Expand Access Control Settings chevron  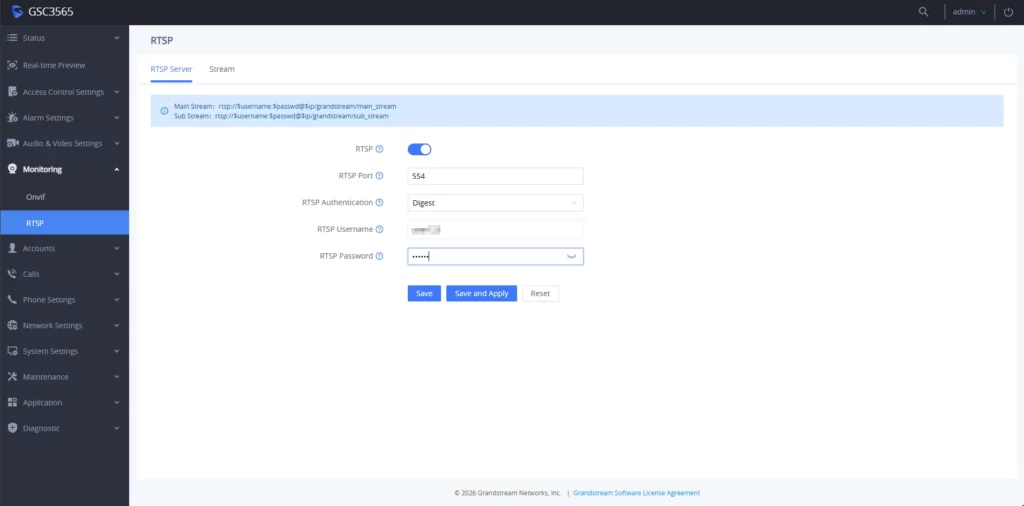[x=117, y=92]
